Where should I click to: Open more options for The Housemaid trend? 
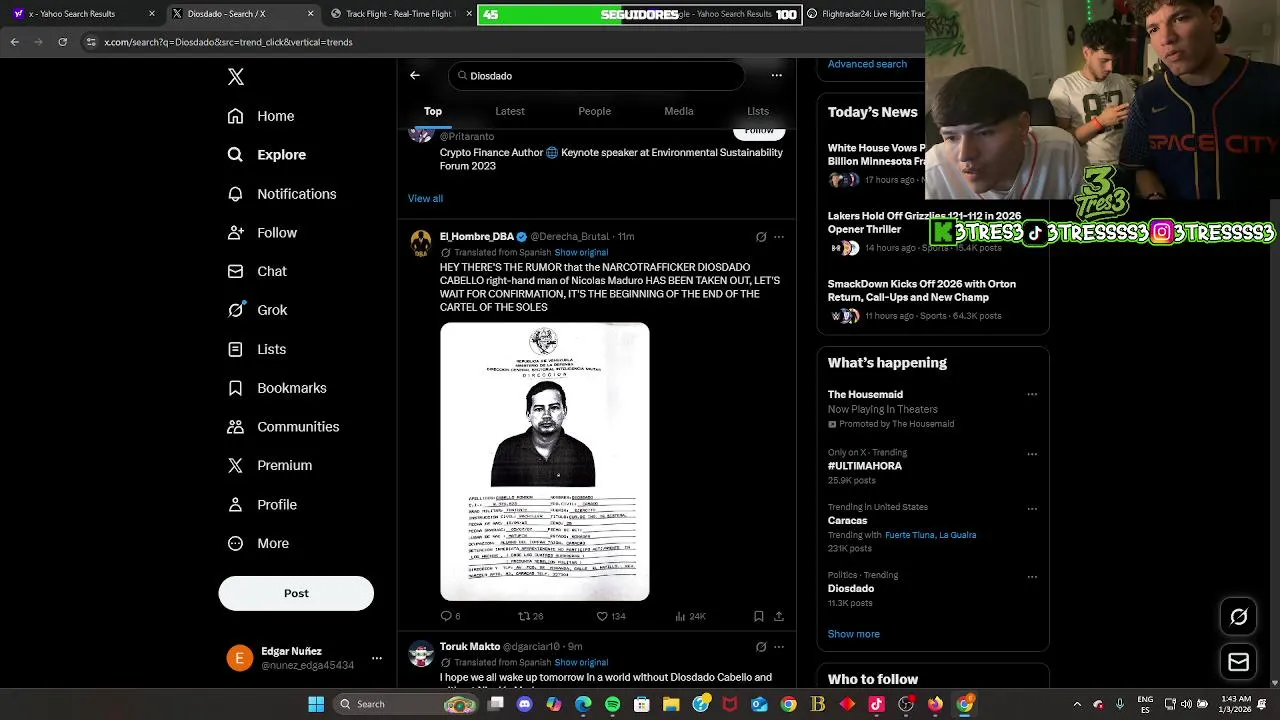coord(1032,394)
